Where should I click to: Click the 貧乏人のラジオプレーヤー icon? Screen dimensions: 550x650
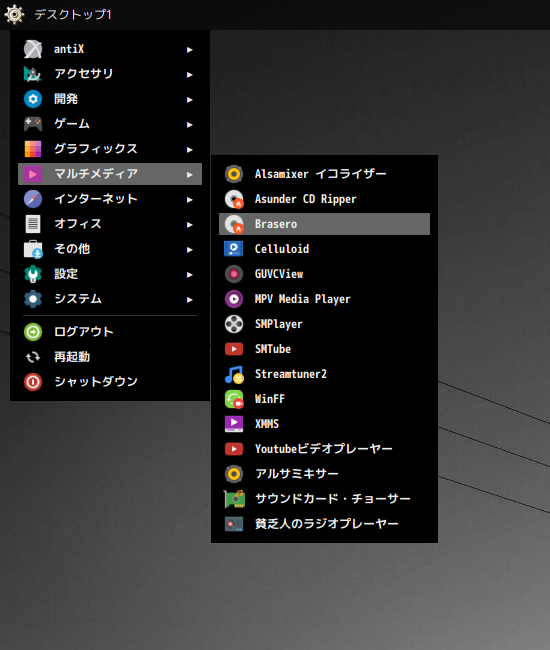pos(234,524)
